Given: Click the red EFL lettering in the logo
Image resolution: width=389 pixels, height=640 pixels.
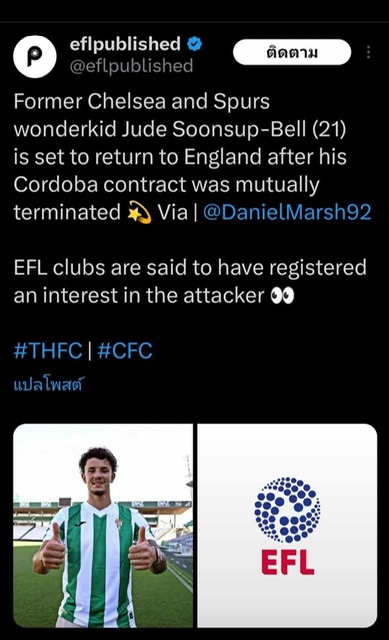Looking at the screenshot, I should click(x=287, y=562).
